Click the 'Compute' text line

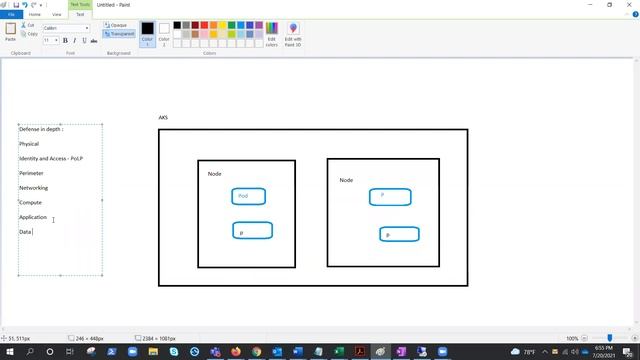click(x=30, y=202)
